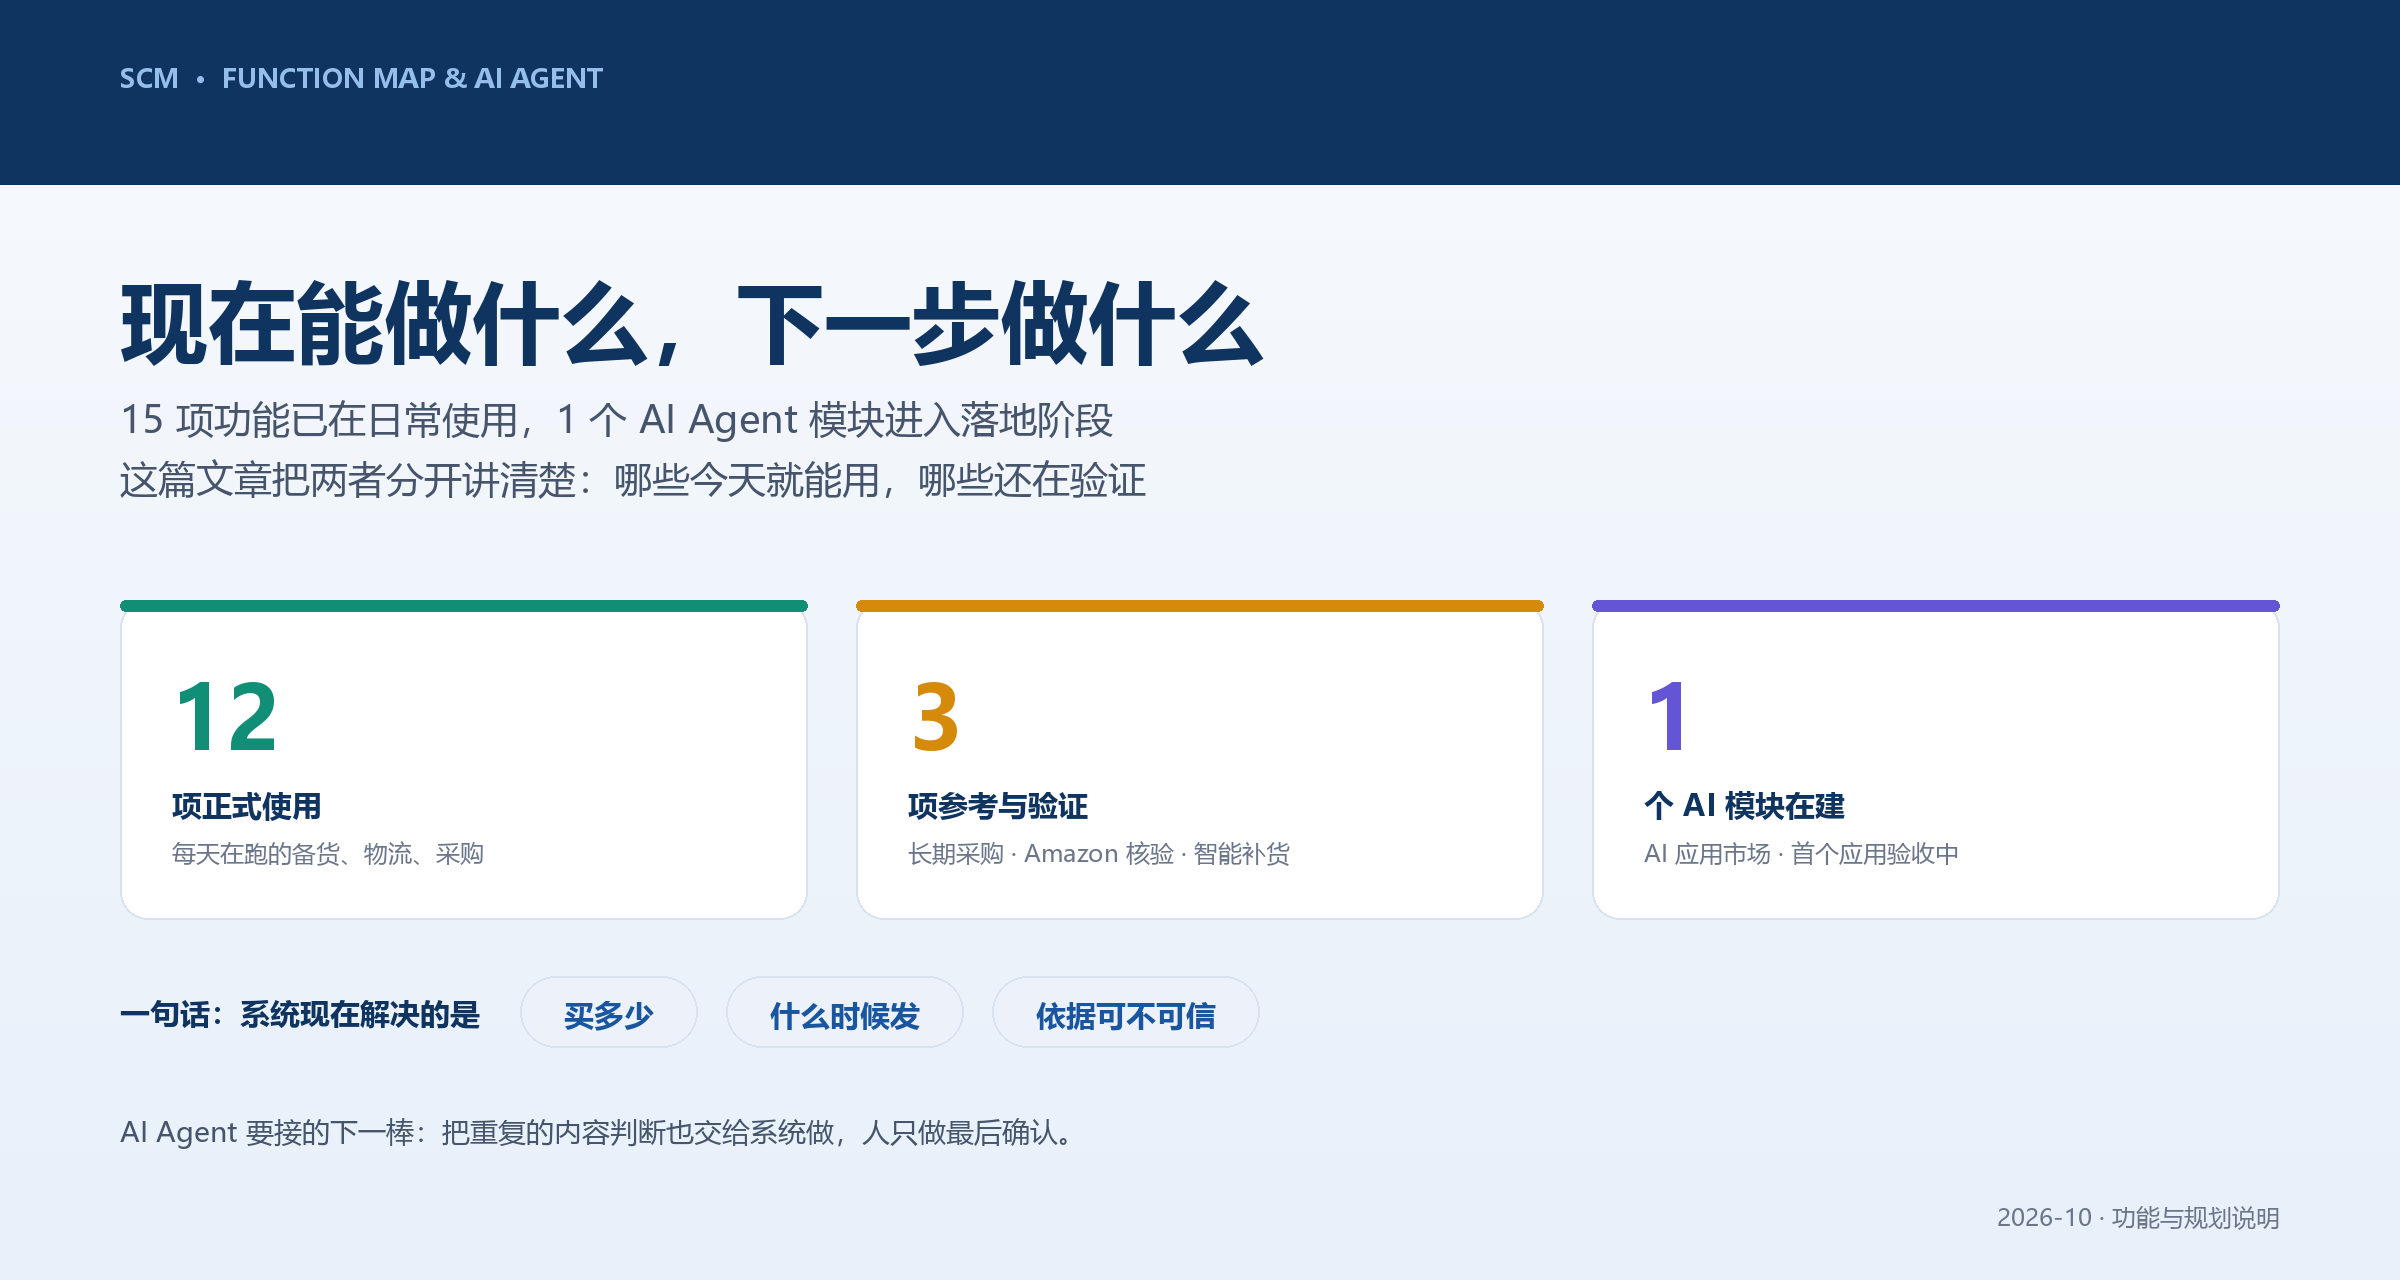Viewport: 2400px width, 1280px height.
Task: Click the orange number 3
Action: click(935, 716)
